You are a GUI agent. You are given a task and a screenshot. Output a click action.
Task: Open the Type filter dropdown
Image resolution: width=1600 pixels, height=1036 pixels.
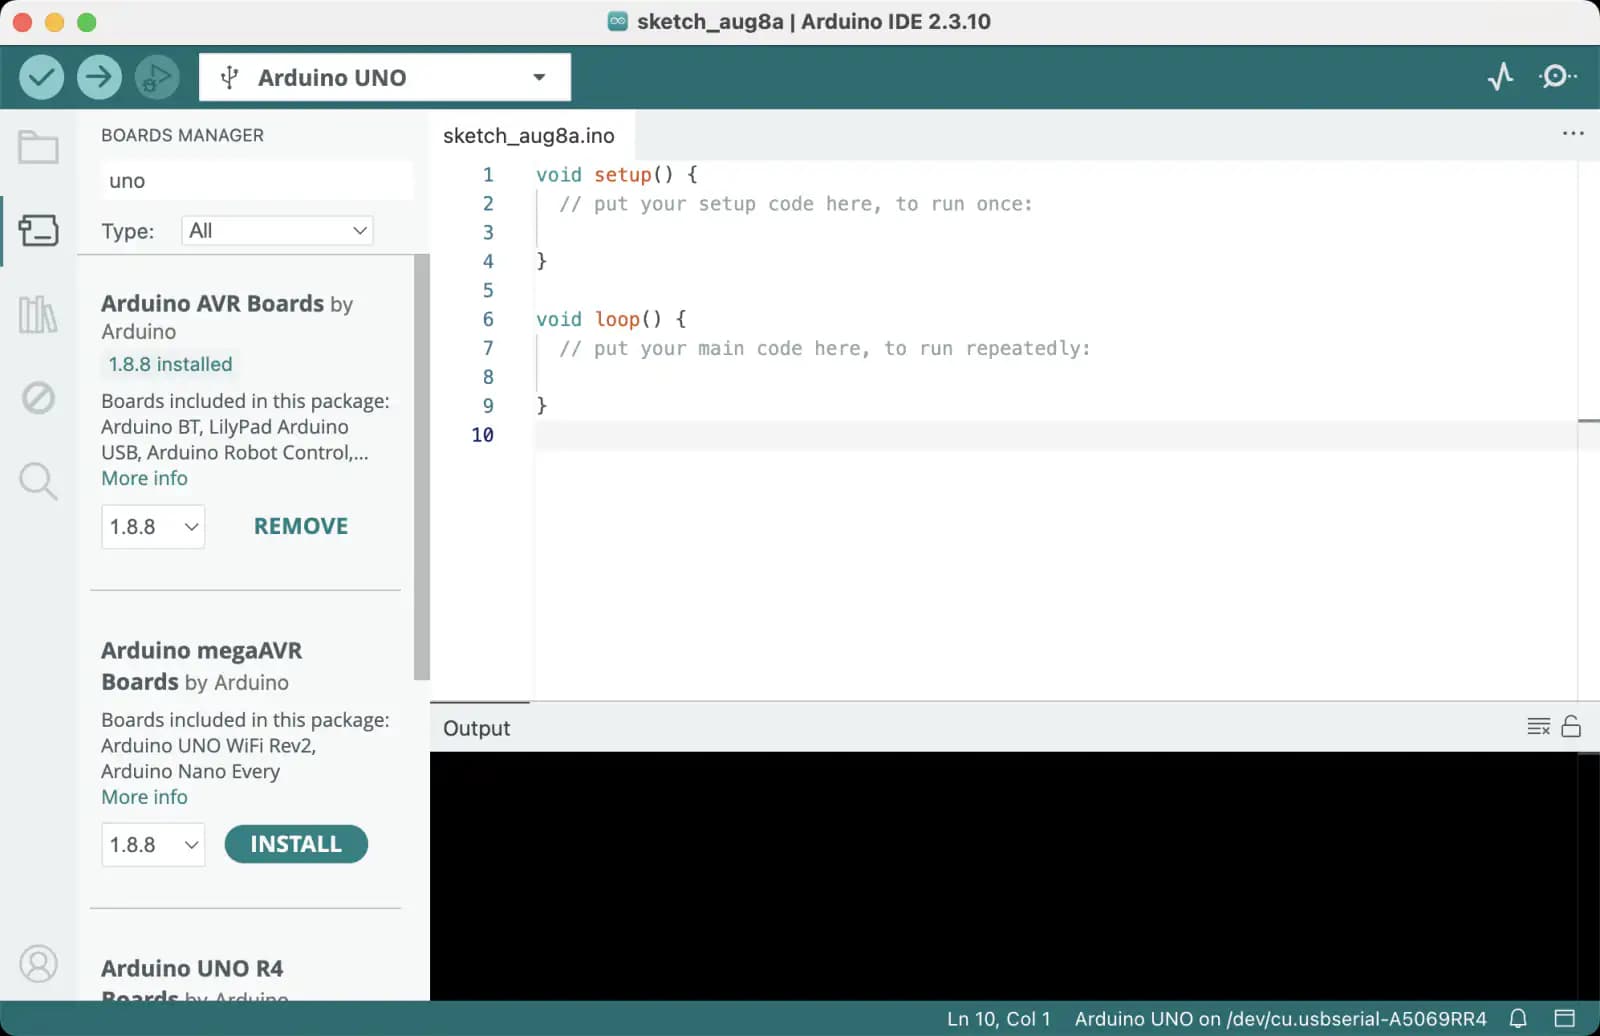277,231
